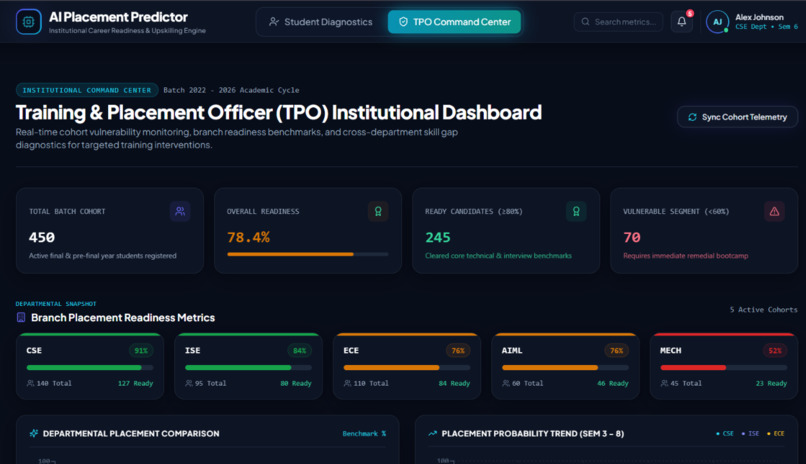Click the Alex Johnson profile name

(x=759, y=17)
